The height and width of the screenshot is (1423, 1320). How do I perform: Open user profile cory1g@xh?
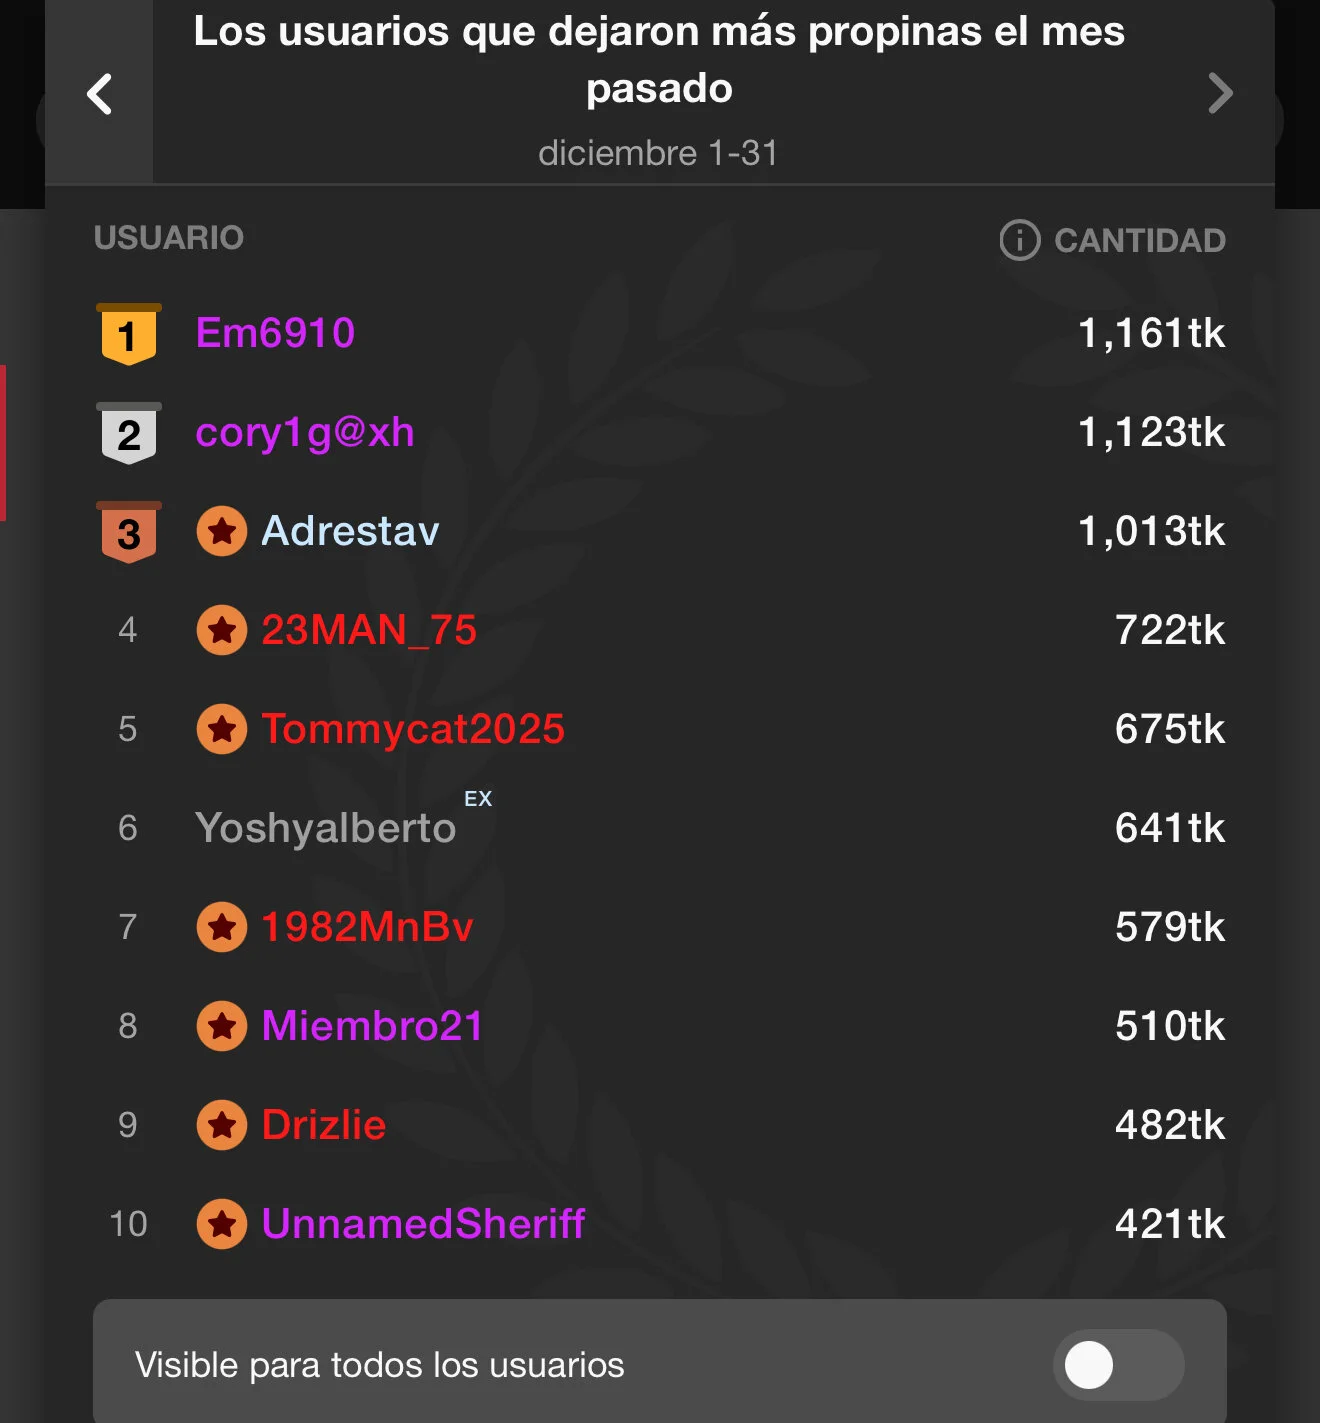pyautogui.click(x=305, y=432)
